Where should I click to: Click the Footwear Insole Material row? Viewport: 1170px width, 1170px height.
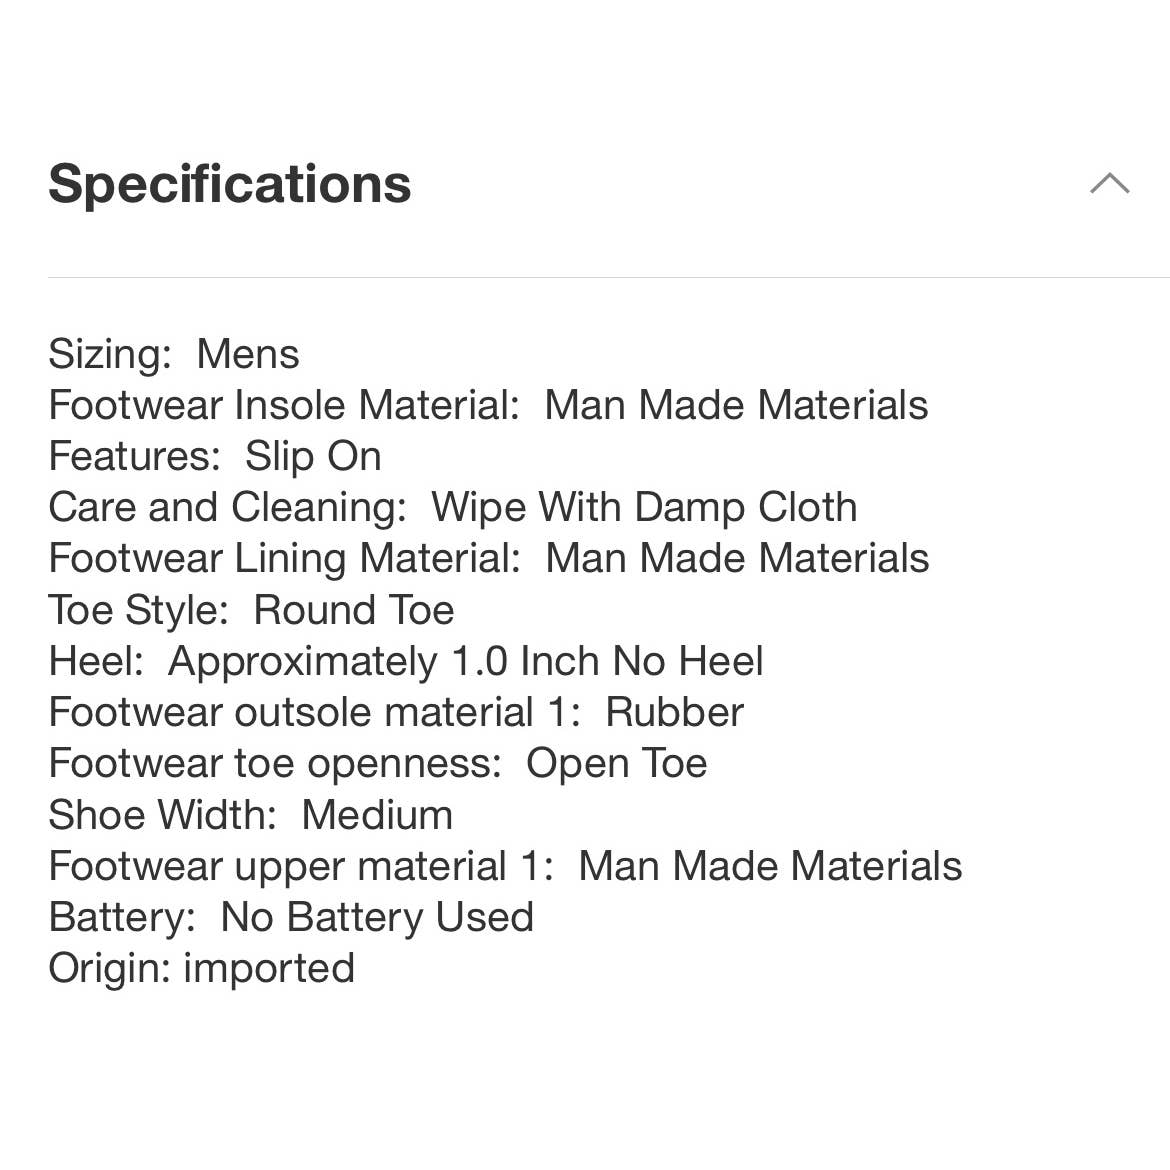tap(489, 405)
